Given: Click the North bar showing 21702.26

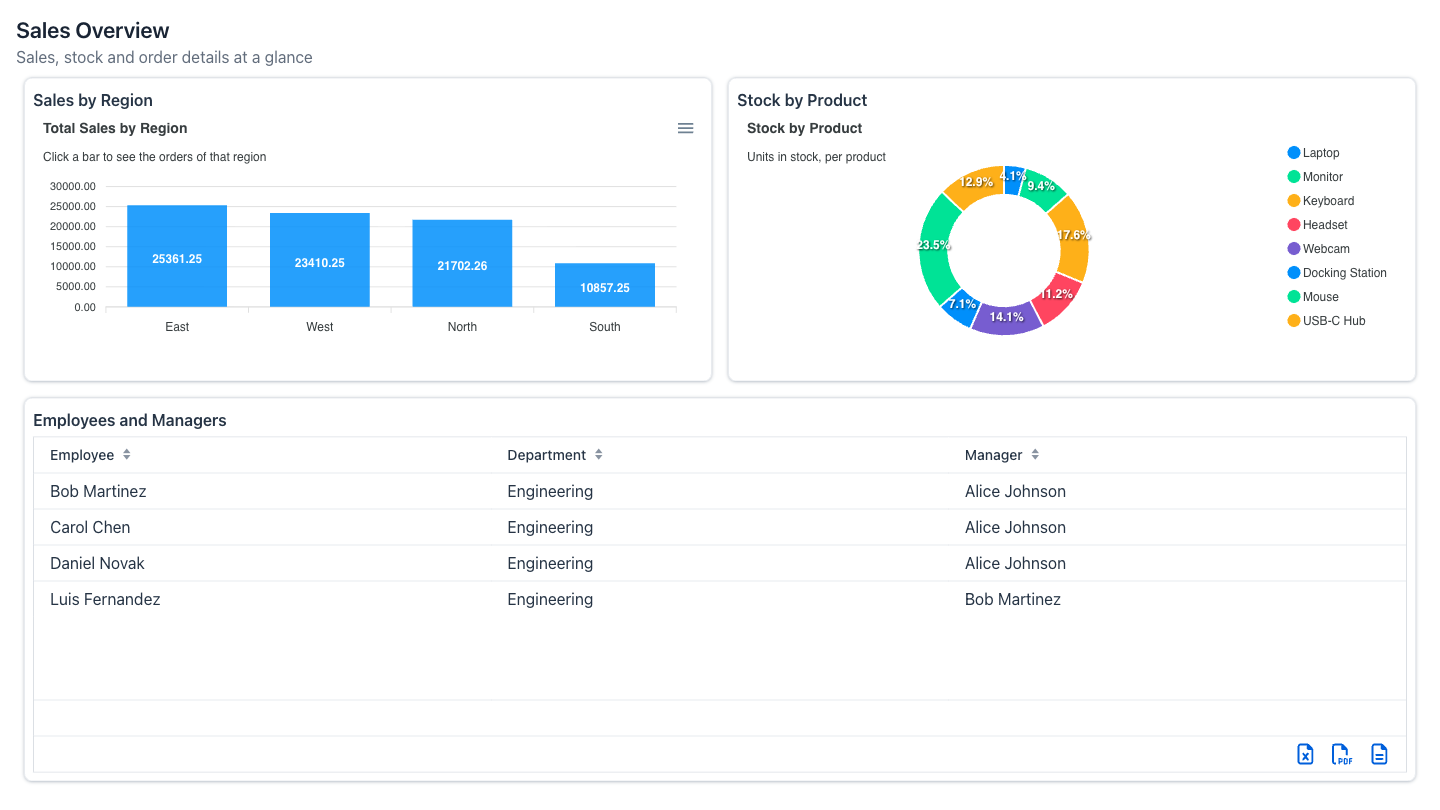Looking at the screenshot, I should (462, 263).
